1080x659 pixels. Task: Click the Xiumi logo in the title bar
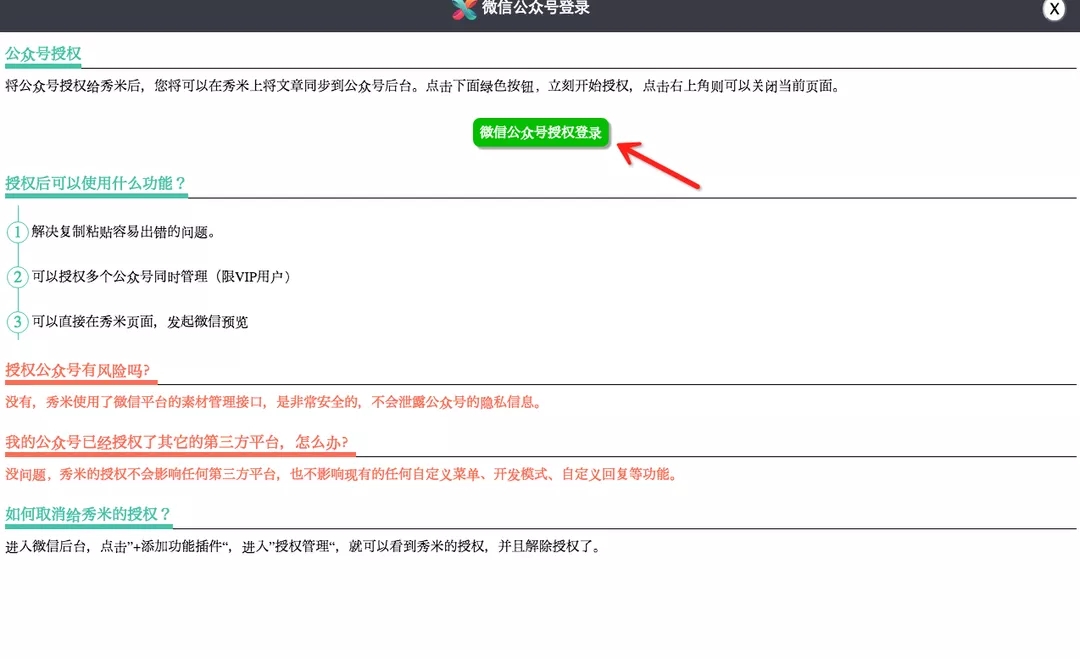(463, 9)
